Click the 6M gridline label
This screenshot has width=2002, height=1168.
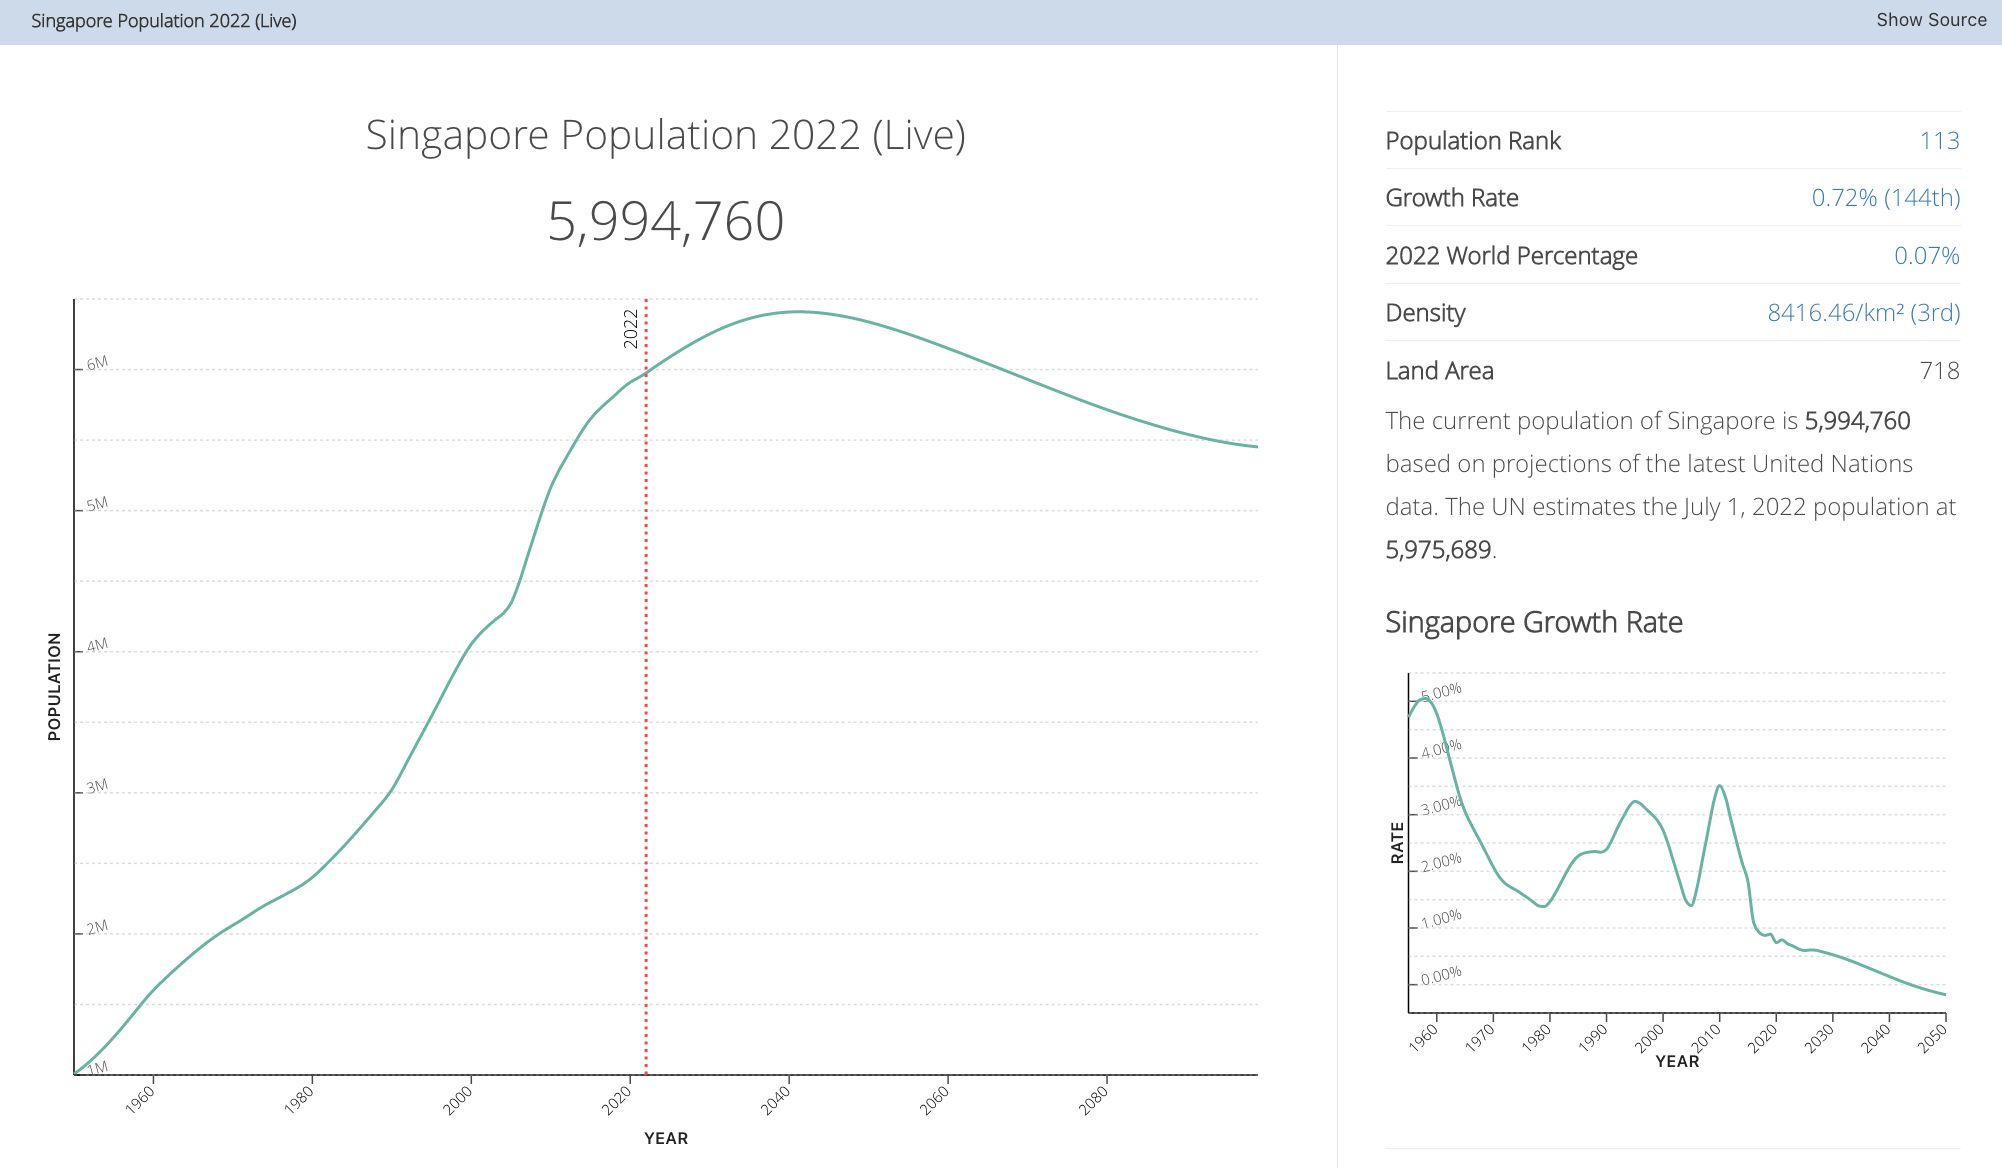pos(97,364)
